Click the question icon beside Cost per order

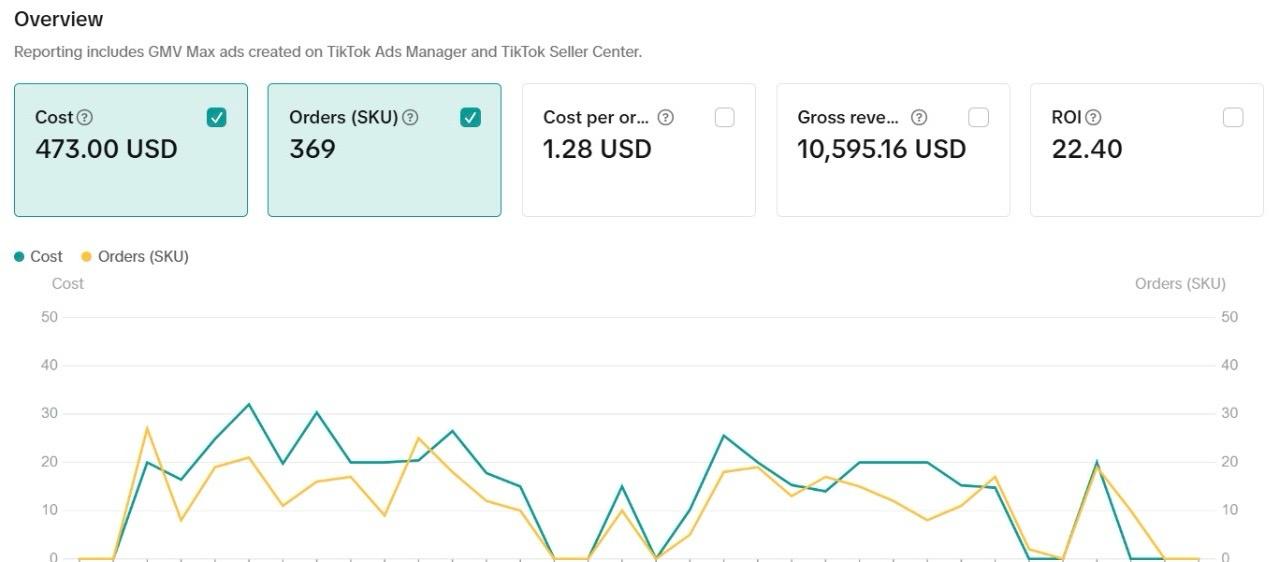(665, 118)
